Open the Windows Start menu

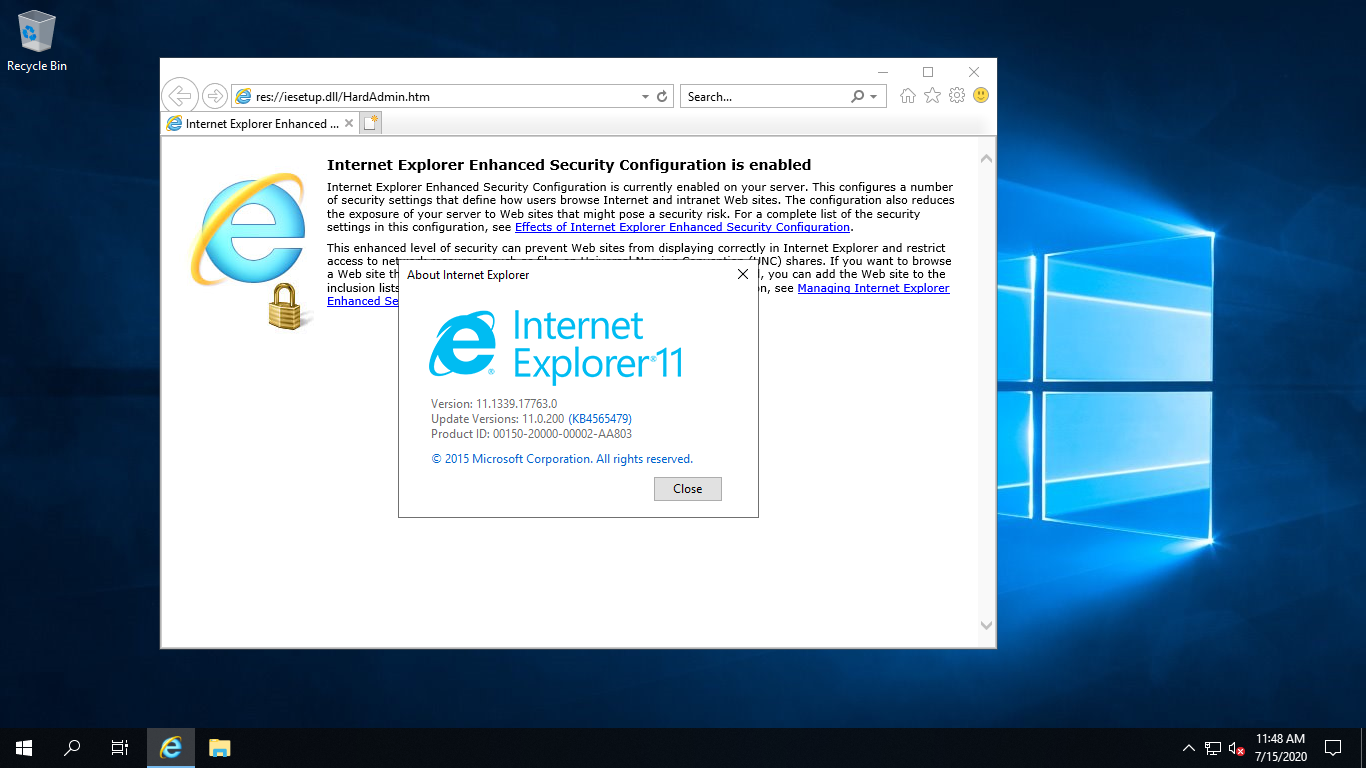click(24, 747)
